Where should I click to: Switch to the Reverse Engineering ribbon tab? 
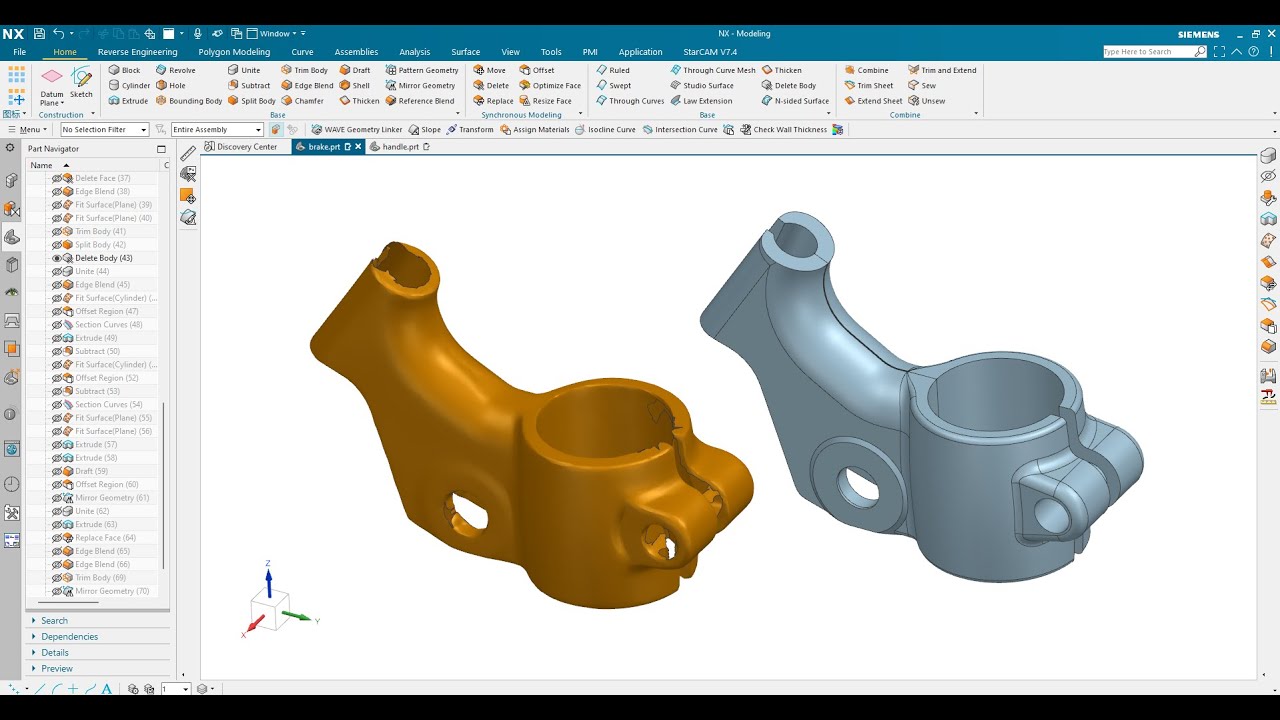pyautogui.click(x=137, y=52)
